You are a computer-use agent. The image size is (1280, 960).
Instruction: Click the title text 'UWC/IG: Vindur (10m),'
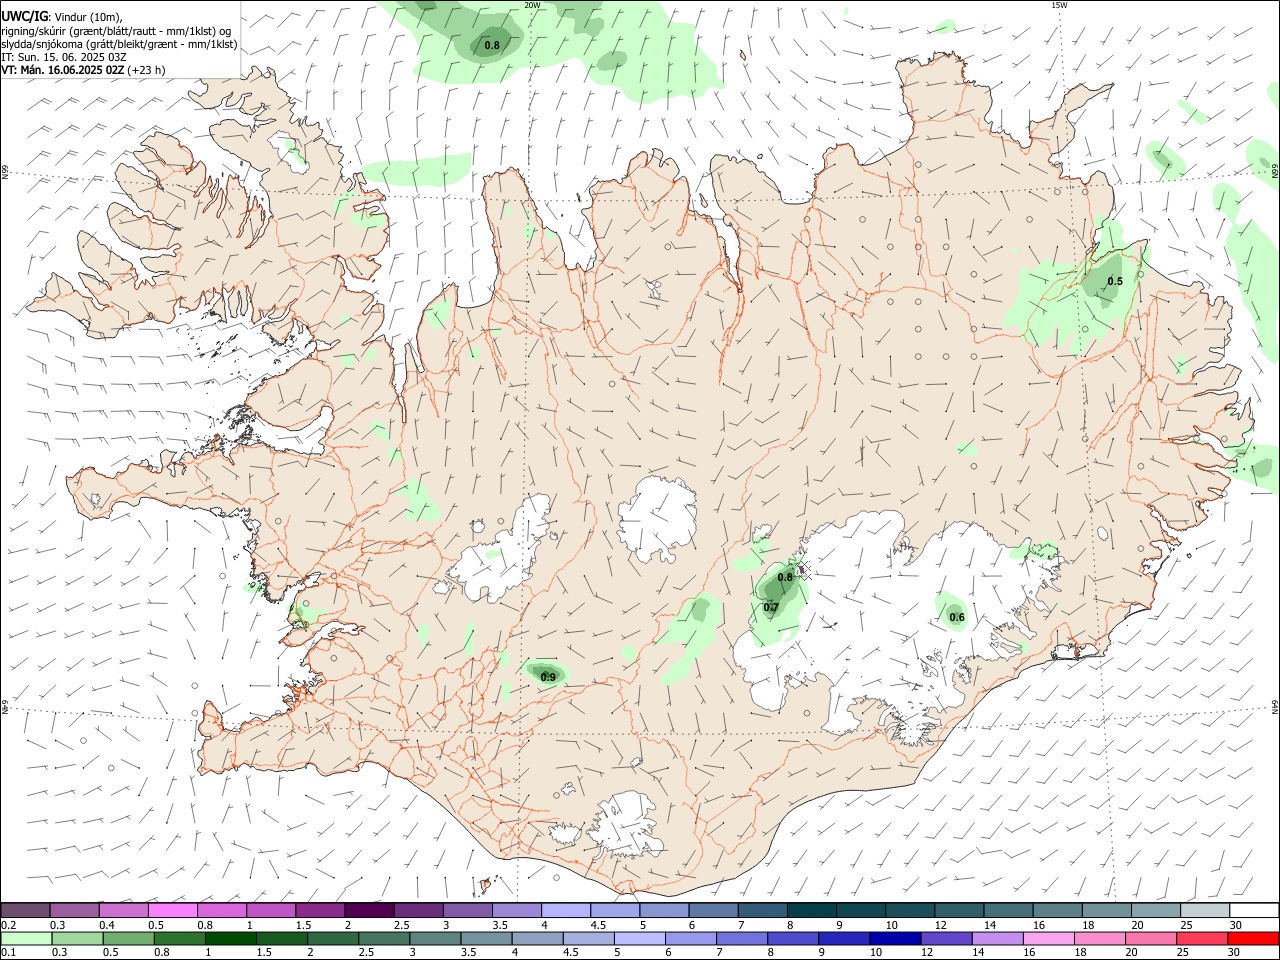(x=61, y=17)
